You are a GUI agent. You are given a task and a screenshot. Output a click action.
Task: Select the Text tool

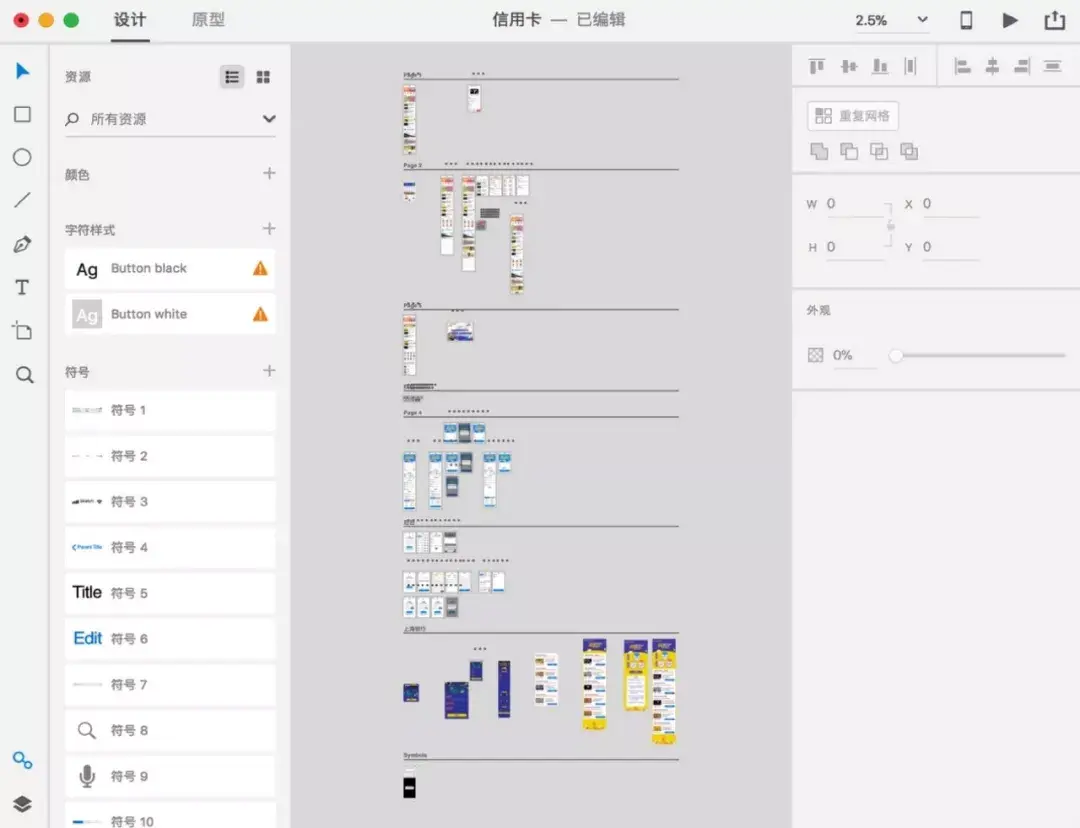(x=22, y=287)
